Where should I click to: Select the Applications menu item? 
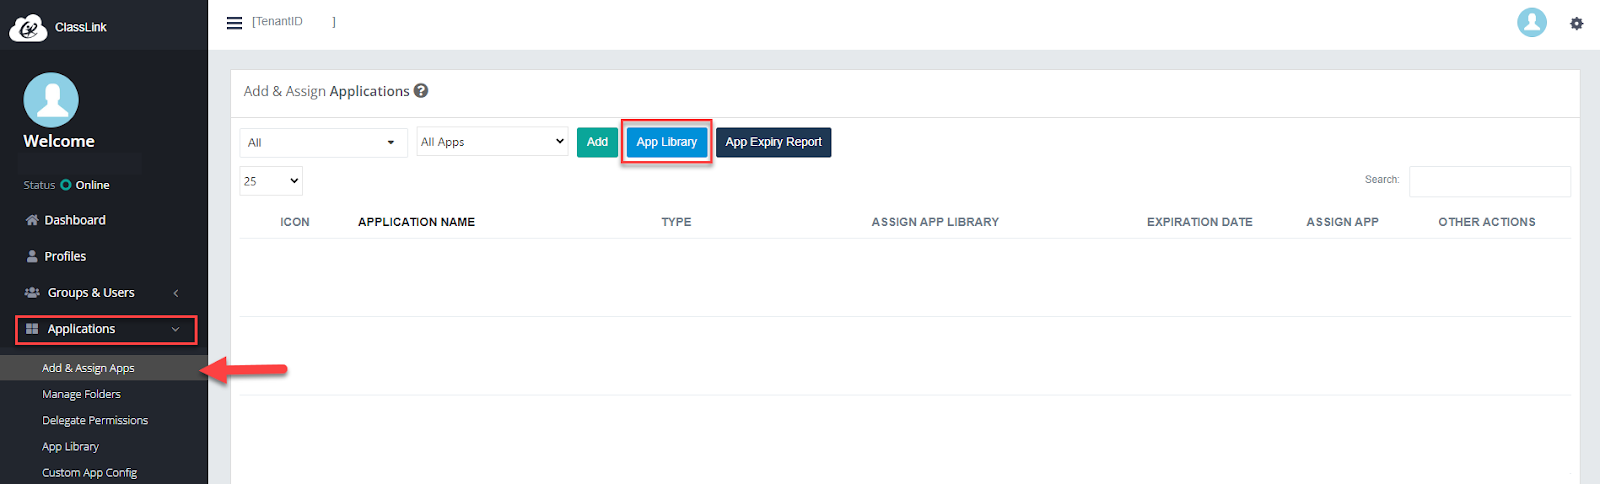click(106, 329)
